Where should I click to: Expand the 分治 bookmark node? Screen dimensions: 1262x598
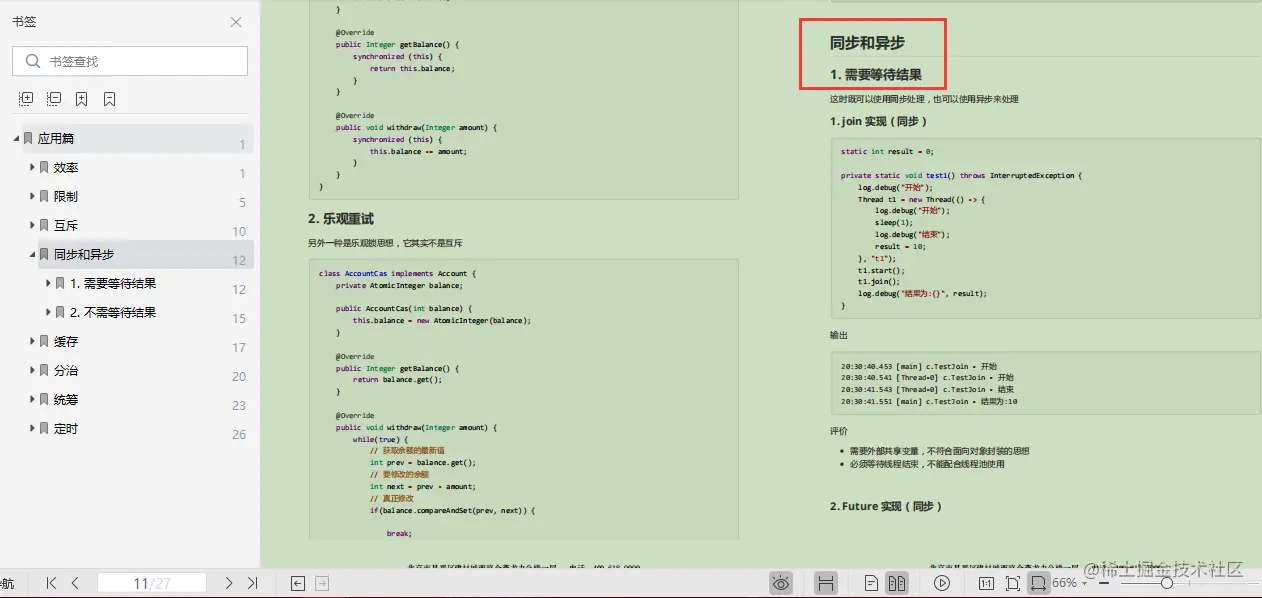[32, 370]
